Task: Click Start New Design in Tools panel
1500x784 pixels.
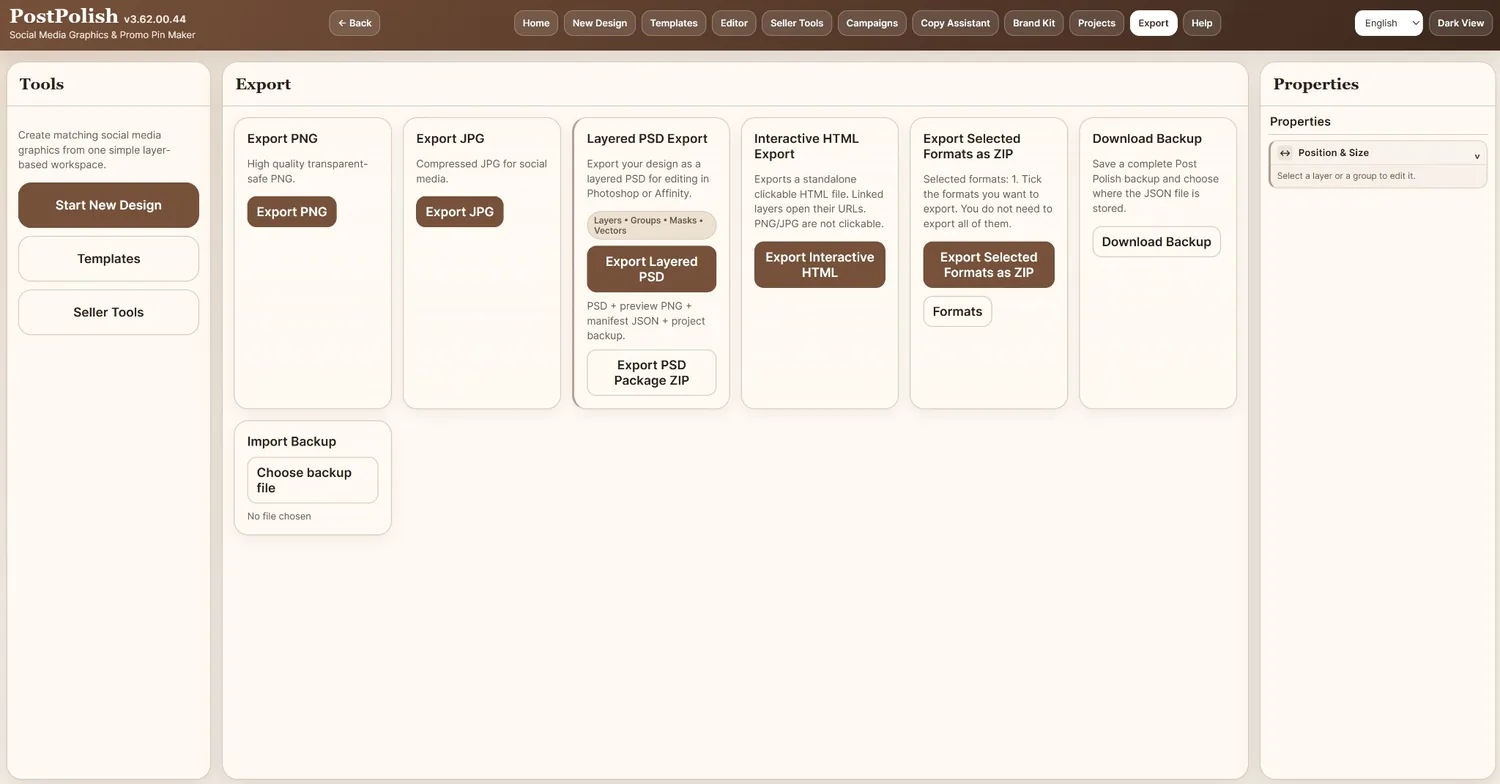Action: click(x=108, y=205)
